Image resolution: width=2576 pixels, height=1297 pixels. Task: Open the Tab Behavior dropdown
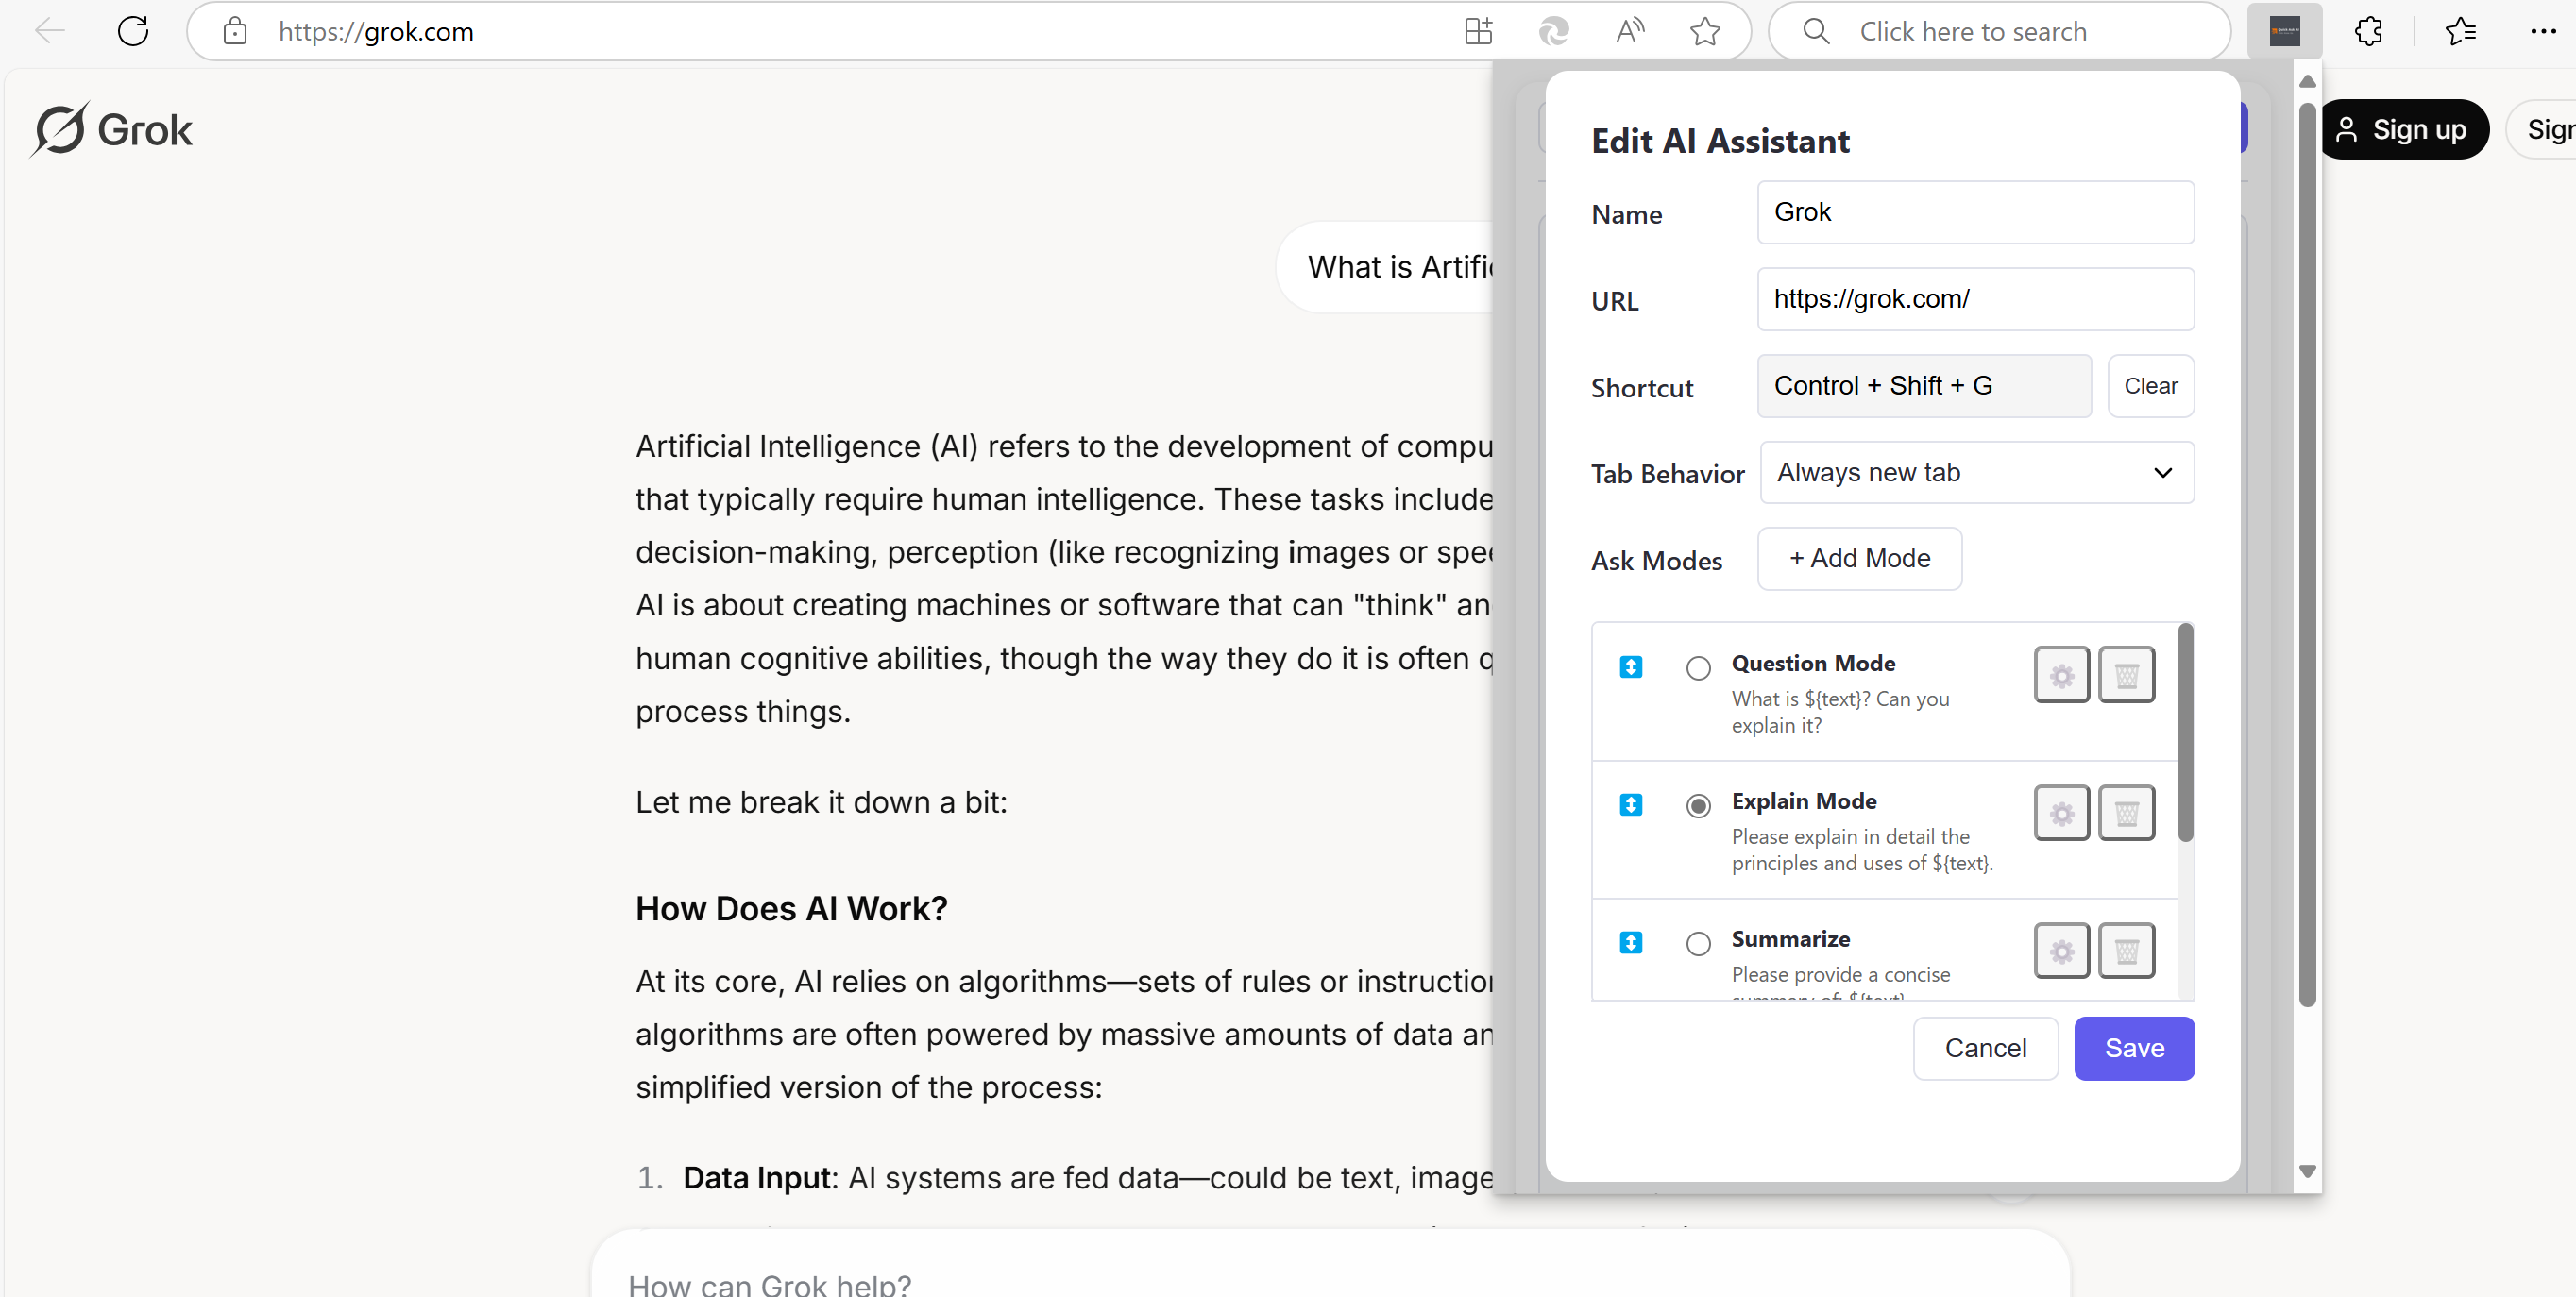point(1976,472)
